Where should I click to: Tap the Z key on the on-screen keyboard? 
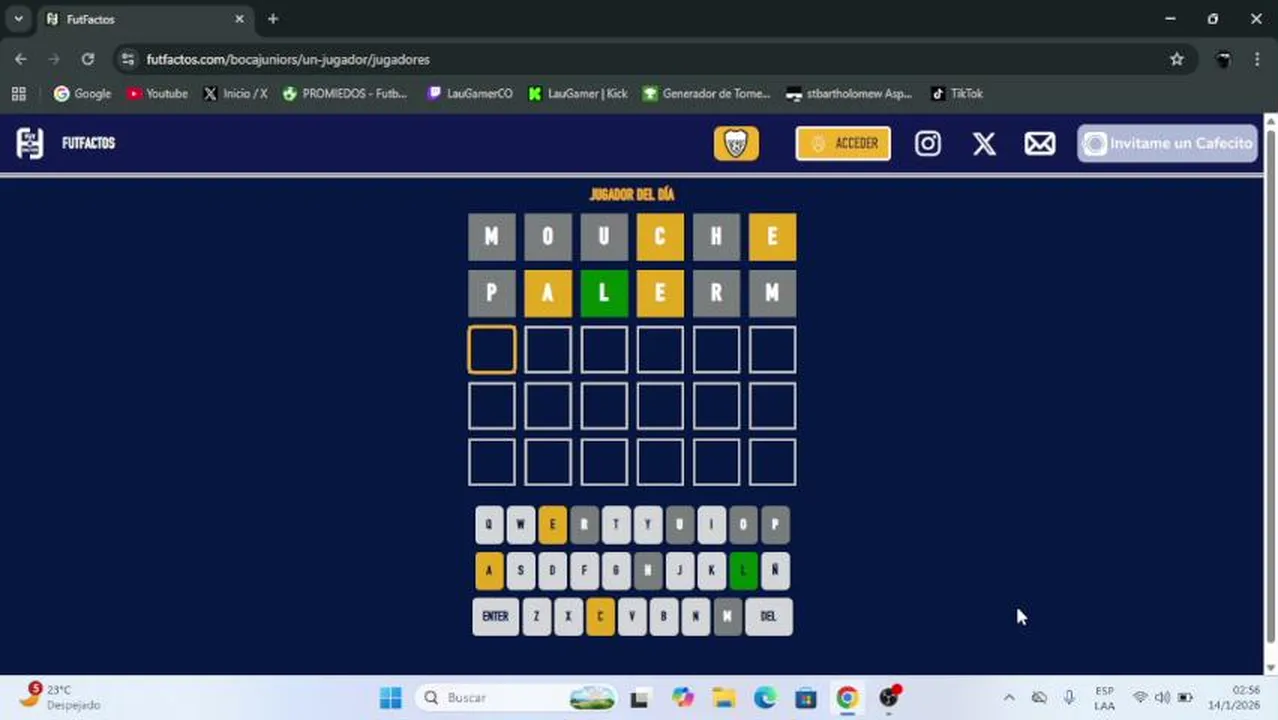click(536, 617)
